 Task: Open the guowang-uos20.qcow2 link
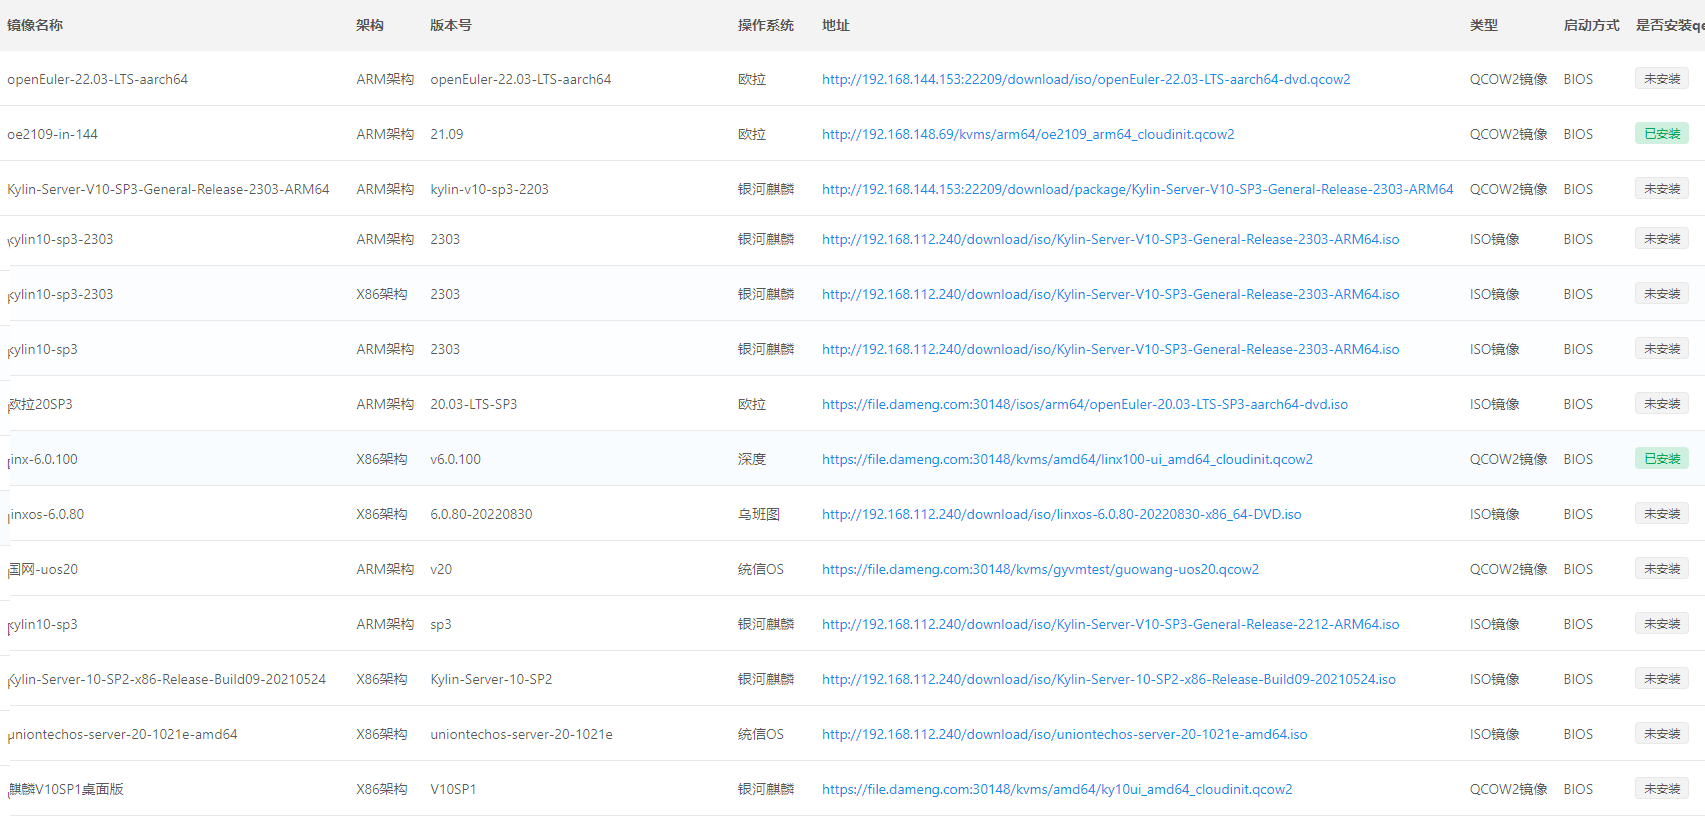click(x=1040, y=569)
